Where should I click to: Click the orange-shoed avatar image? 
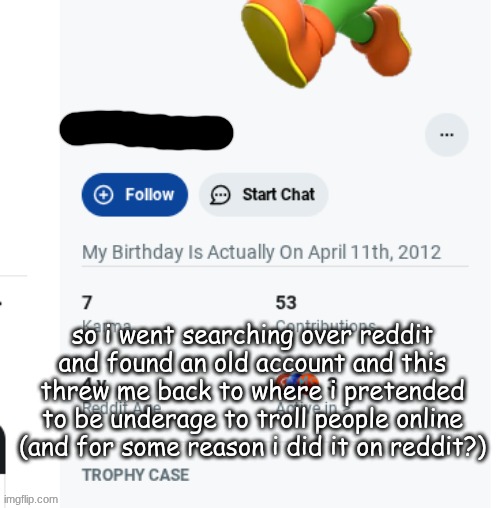[326, 43]
